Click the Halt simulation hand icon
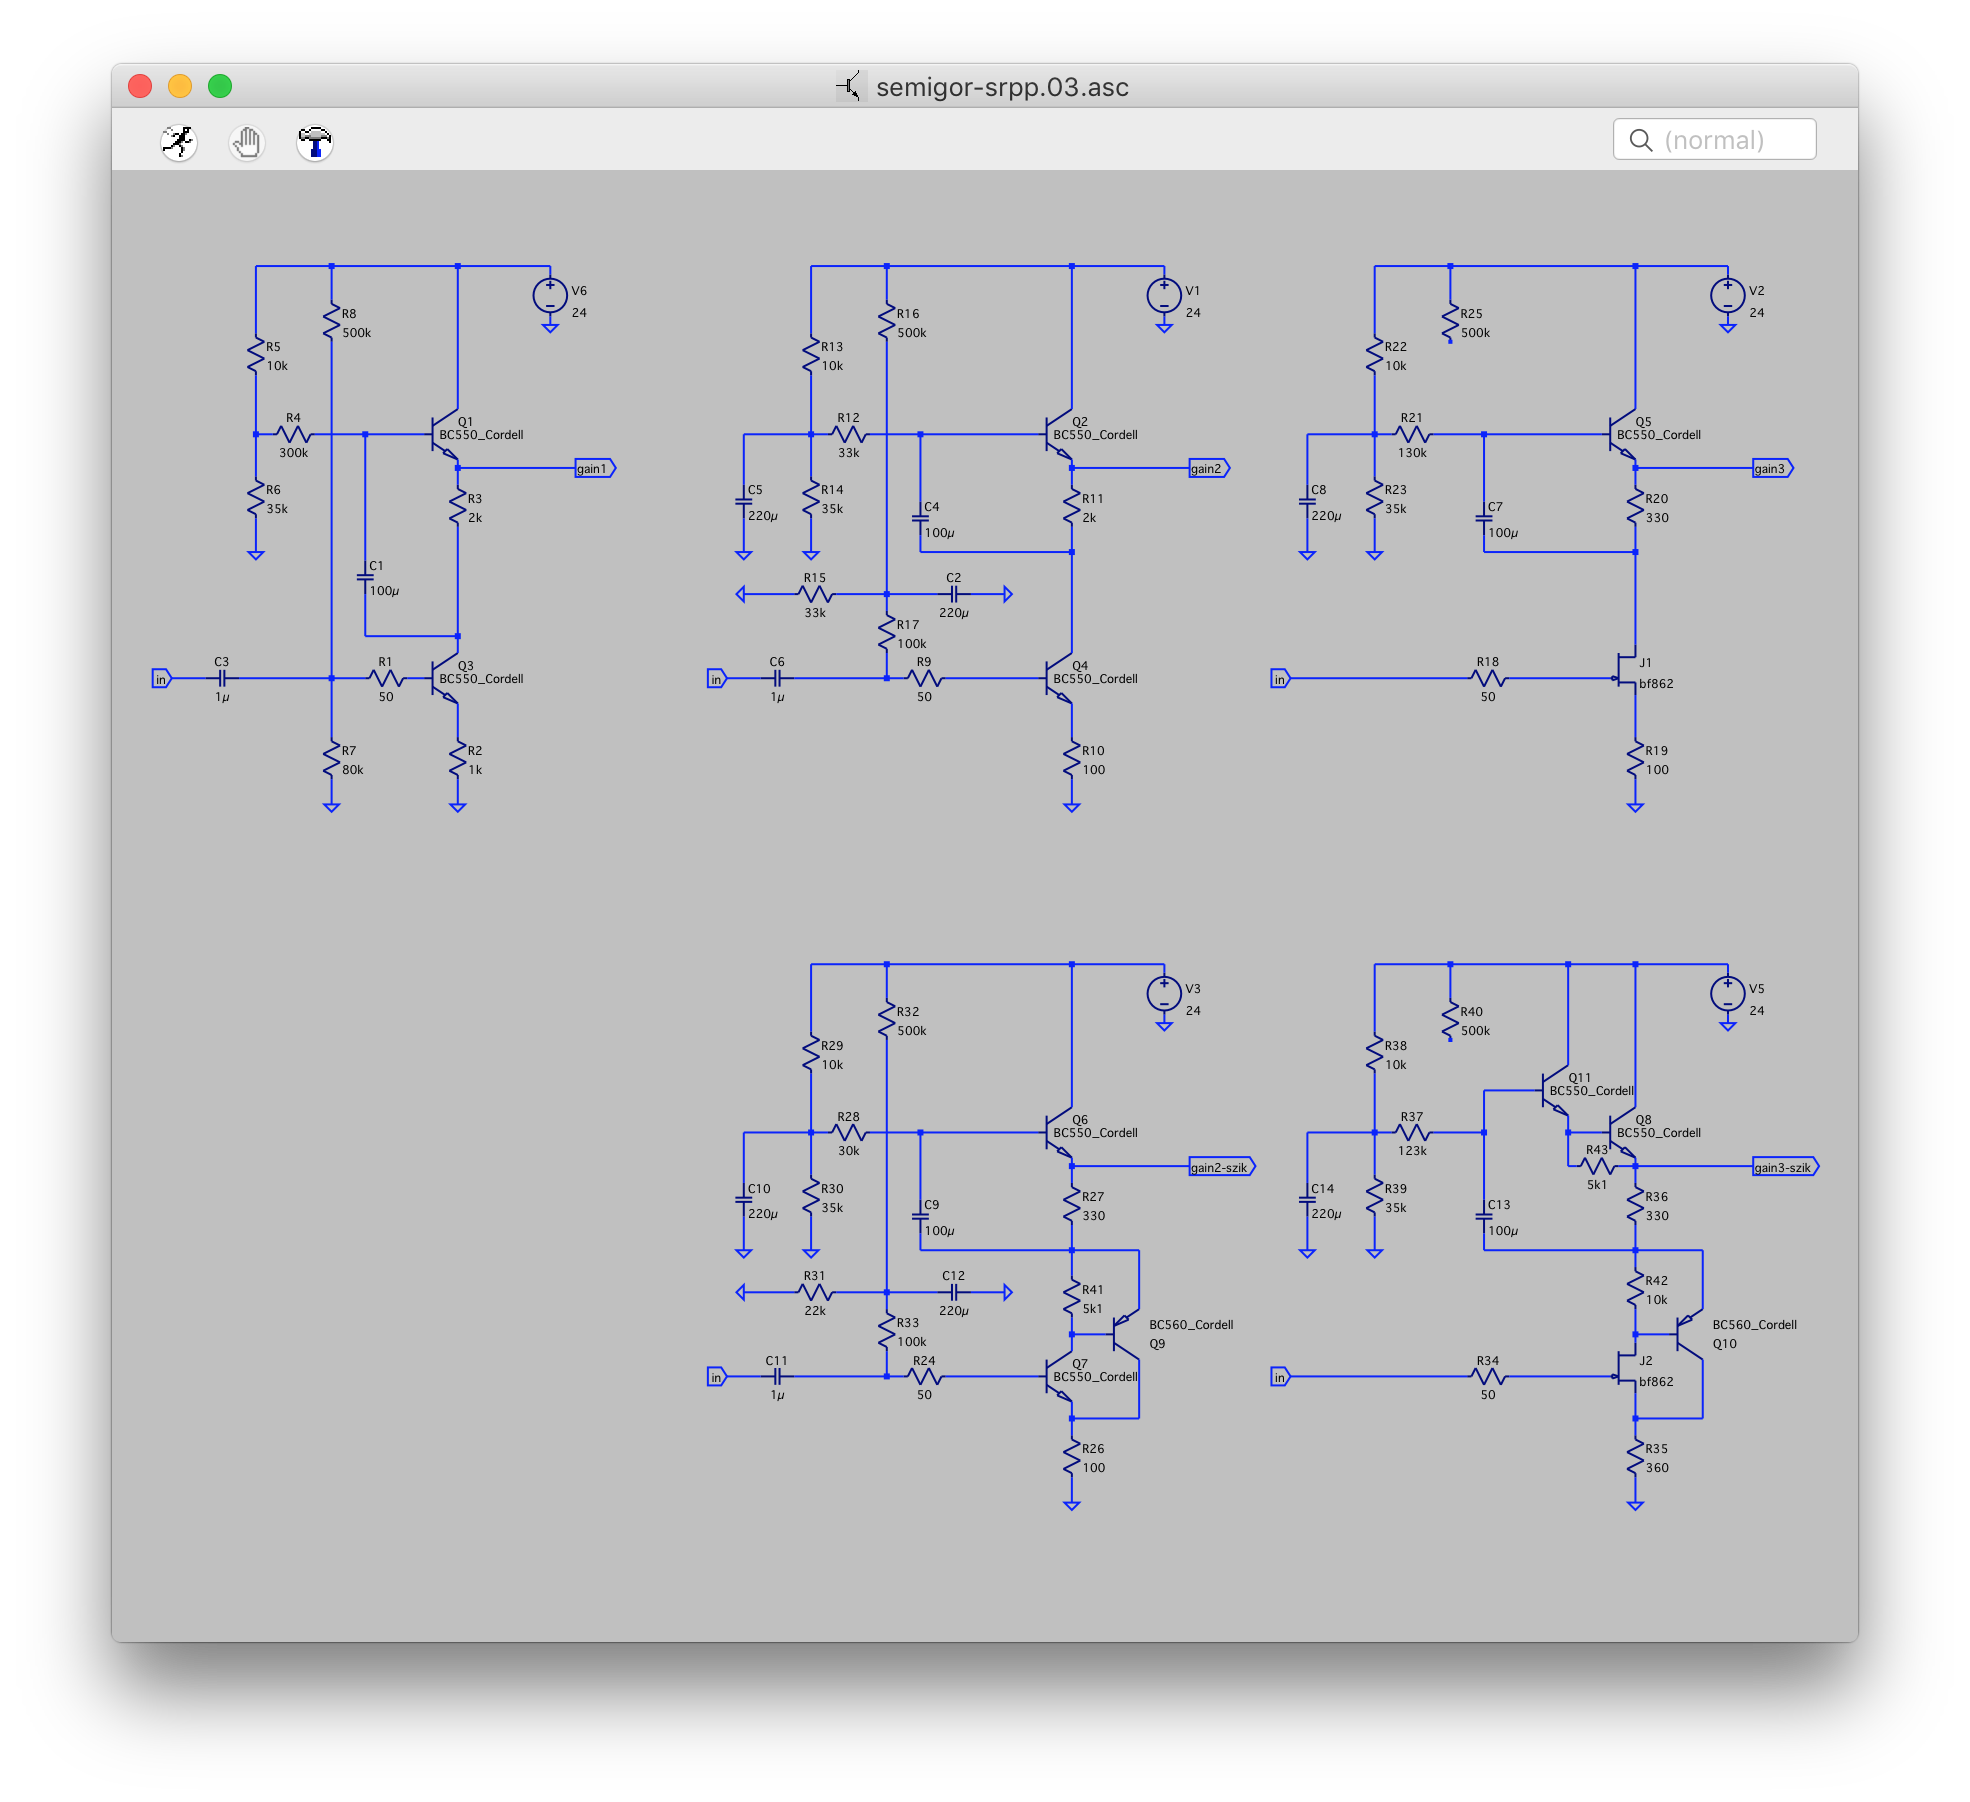The image size is (1970, 1802). pos(247,142)
